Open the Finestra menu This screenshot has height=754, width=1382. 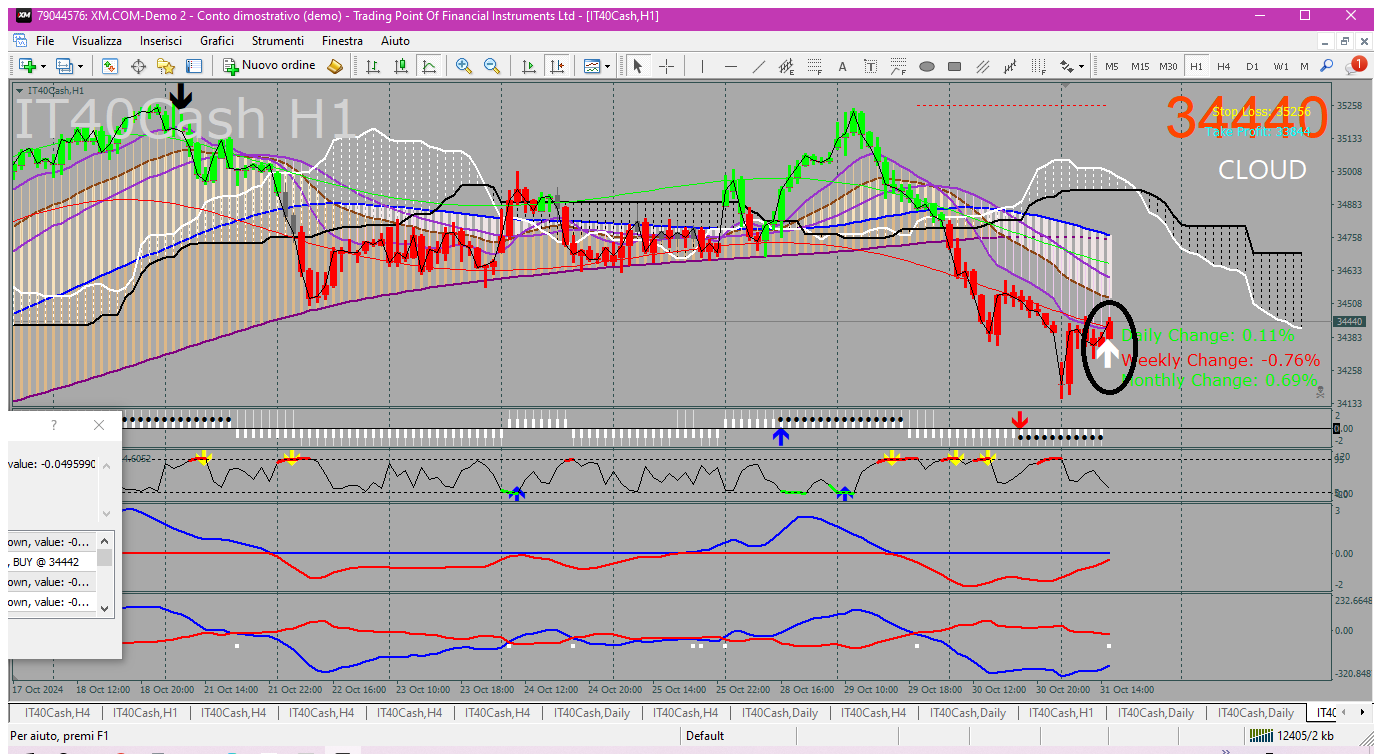(x=342, y=41)
